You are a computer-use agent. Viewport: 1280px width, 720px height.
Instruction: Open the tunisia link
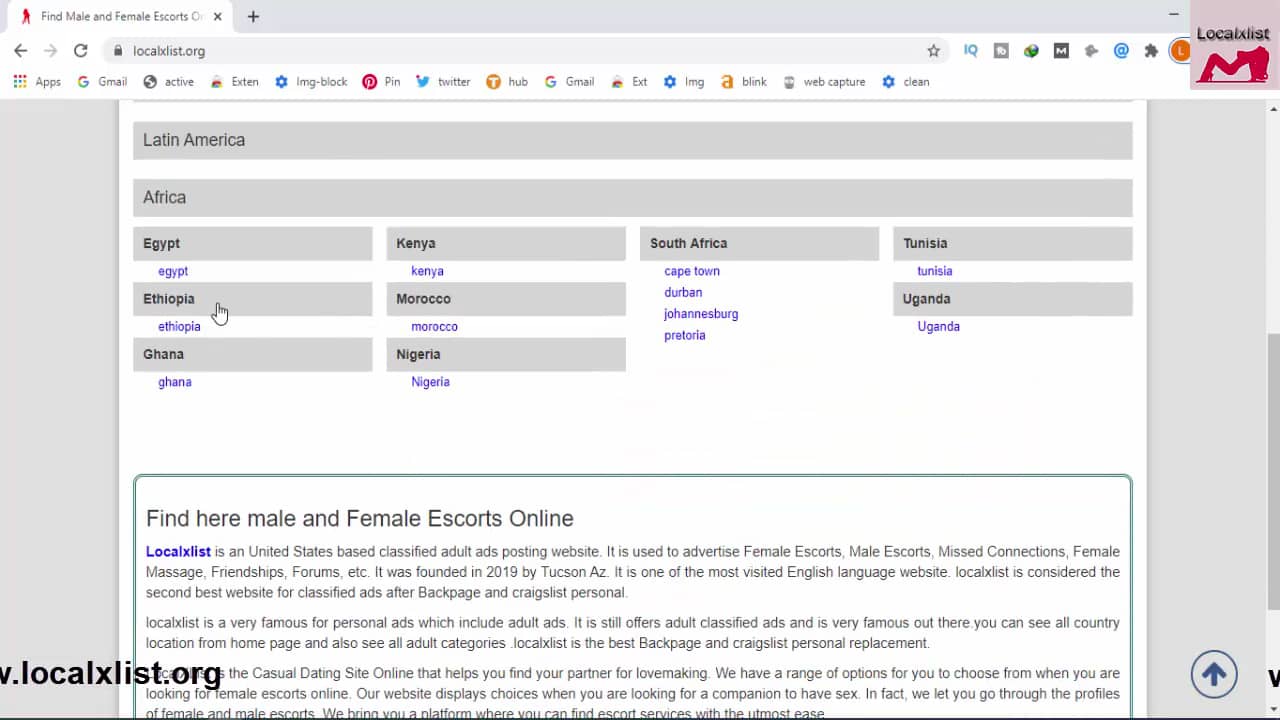point(935,271)
